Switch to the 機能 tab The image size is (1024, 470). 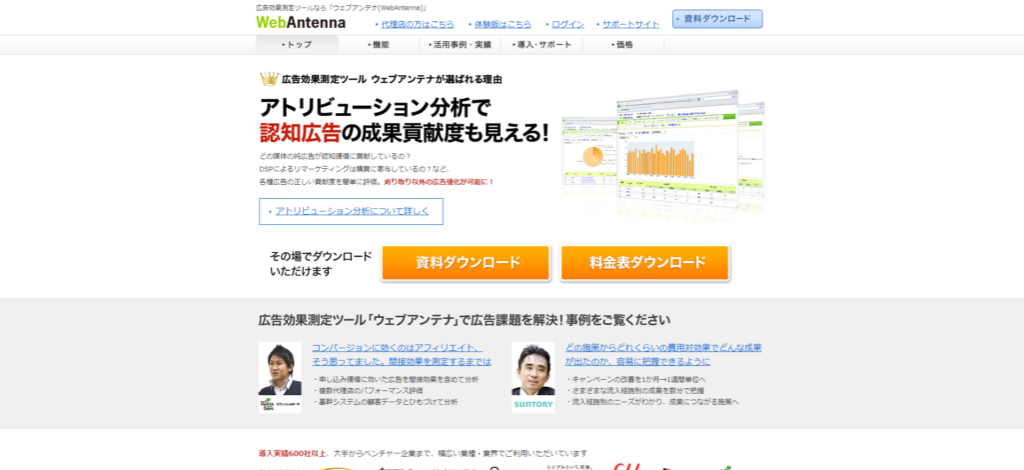[379, 45]
